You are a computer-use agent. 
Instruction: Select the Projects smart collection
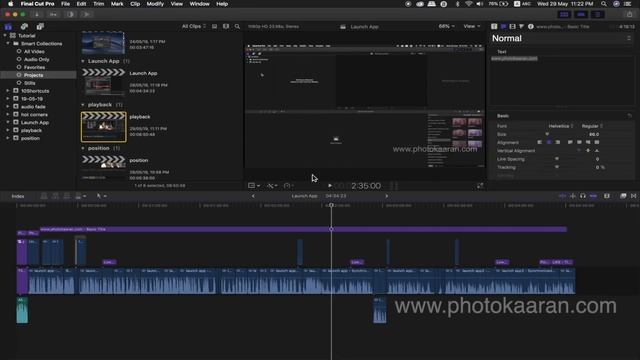[38, 75]
